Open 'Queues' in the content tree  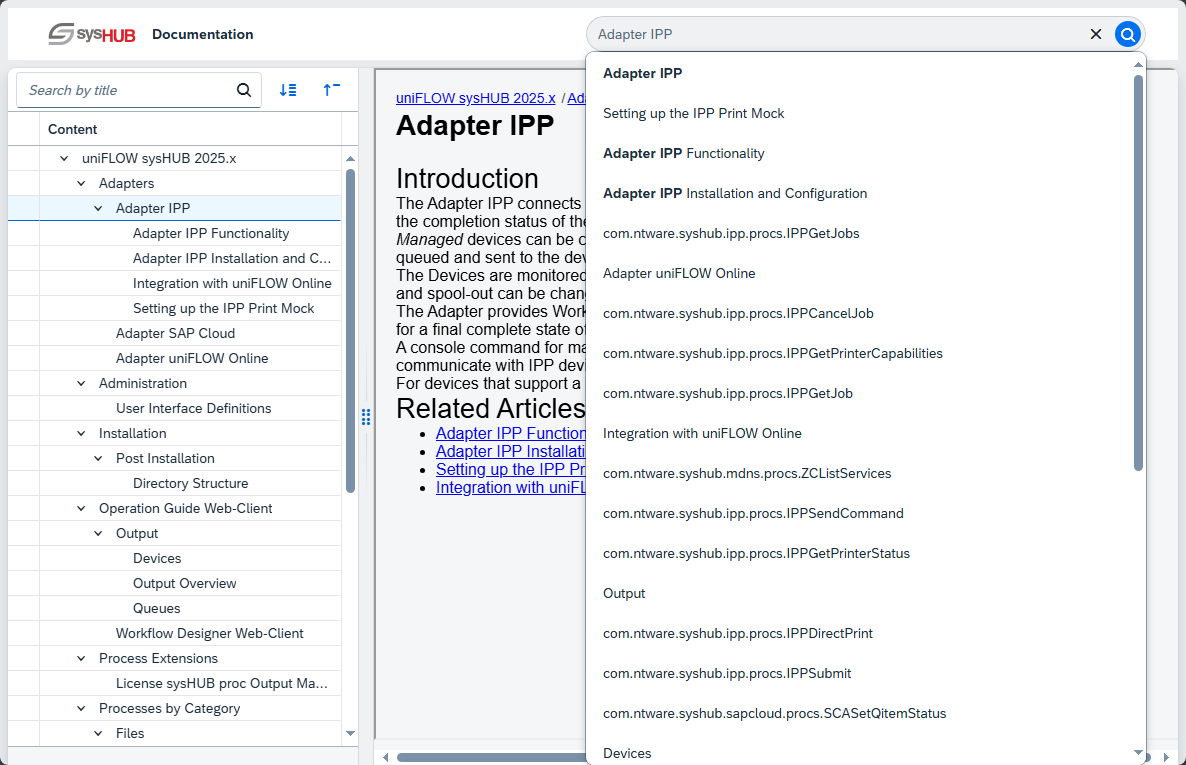pos(156,608)
